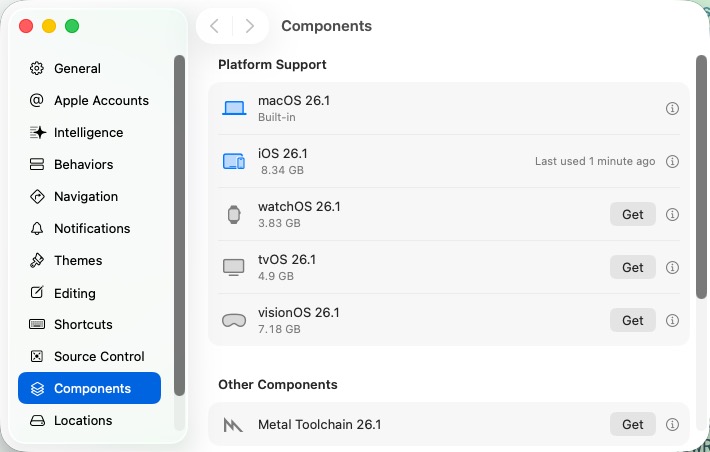Click info icon beside iOS 26.1
710x452 pixels.
point(673,161)
